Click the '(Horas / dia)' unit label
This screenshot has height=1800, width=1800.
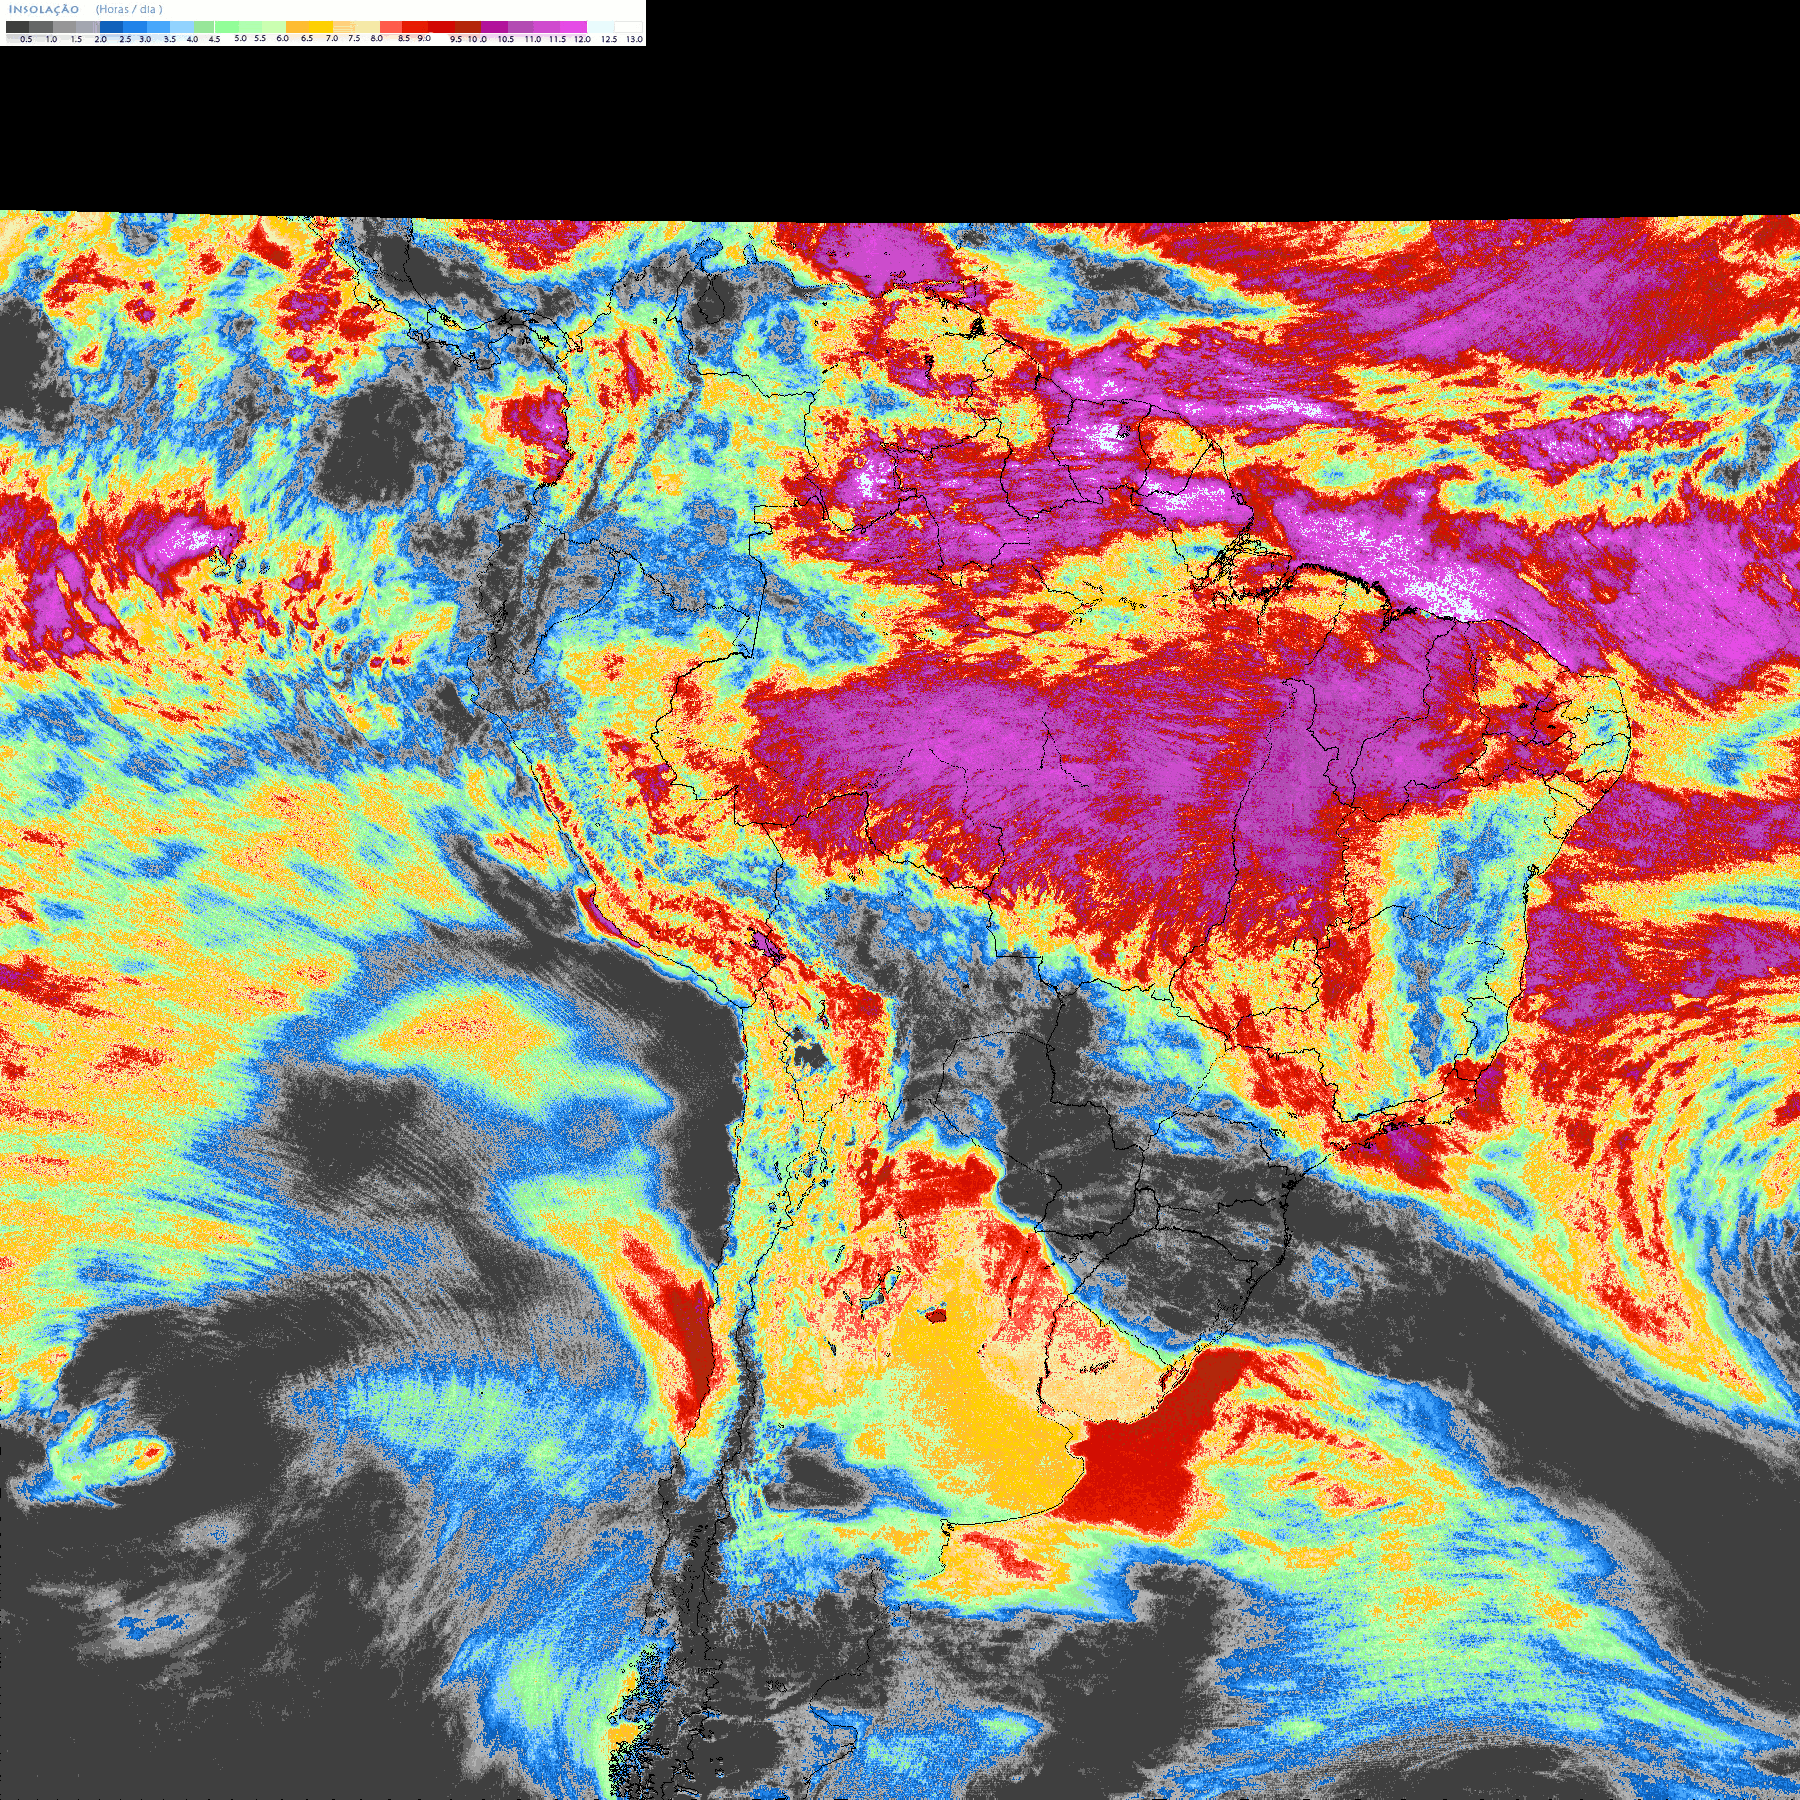tap(129, 9)
